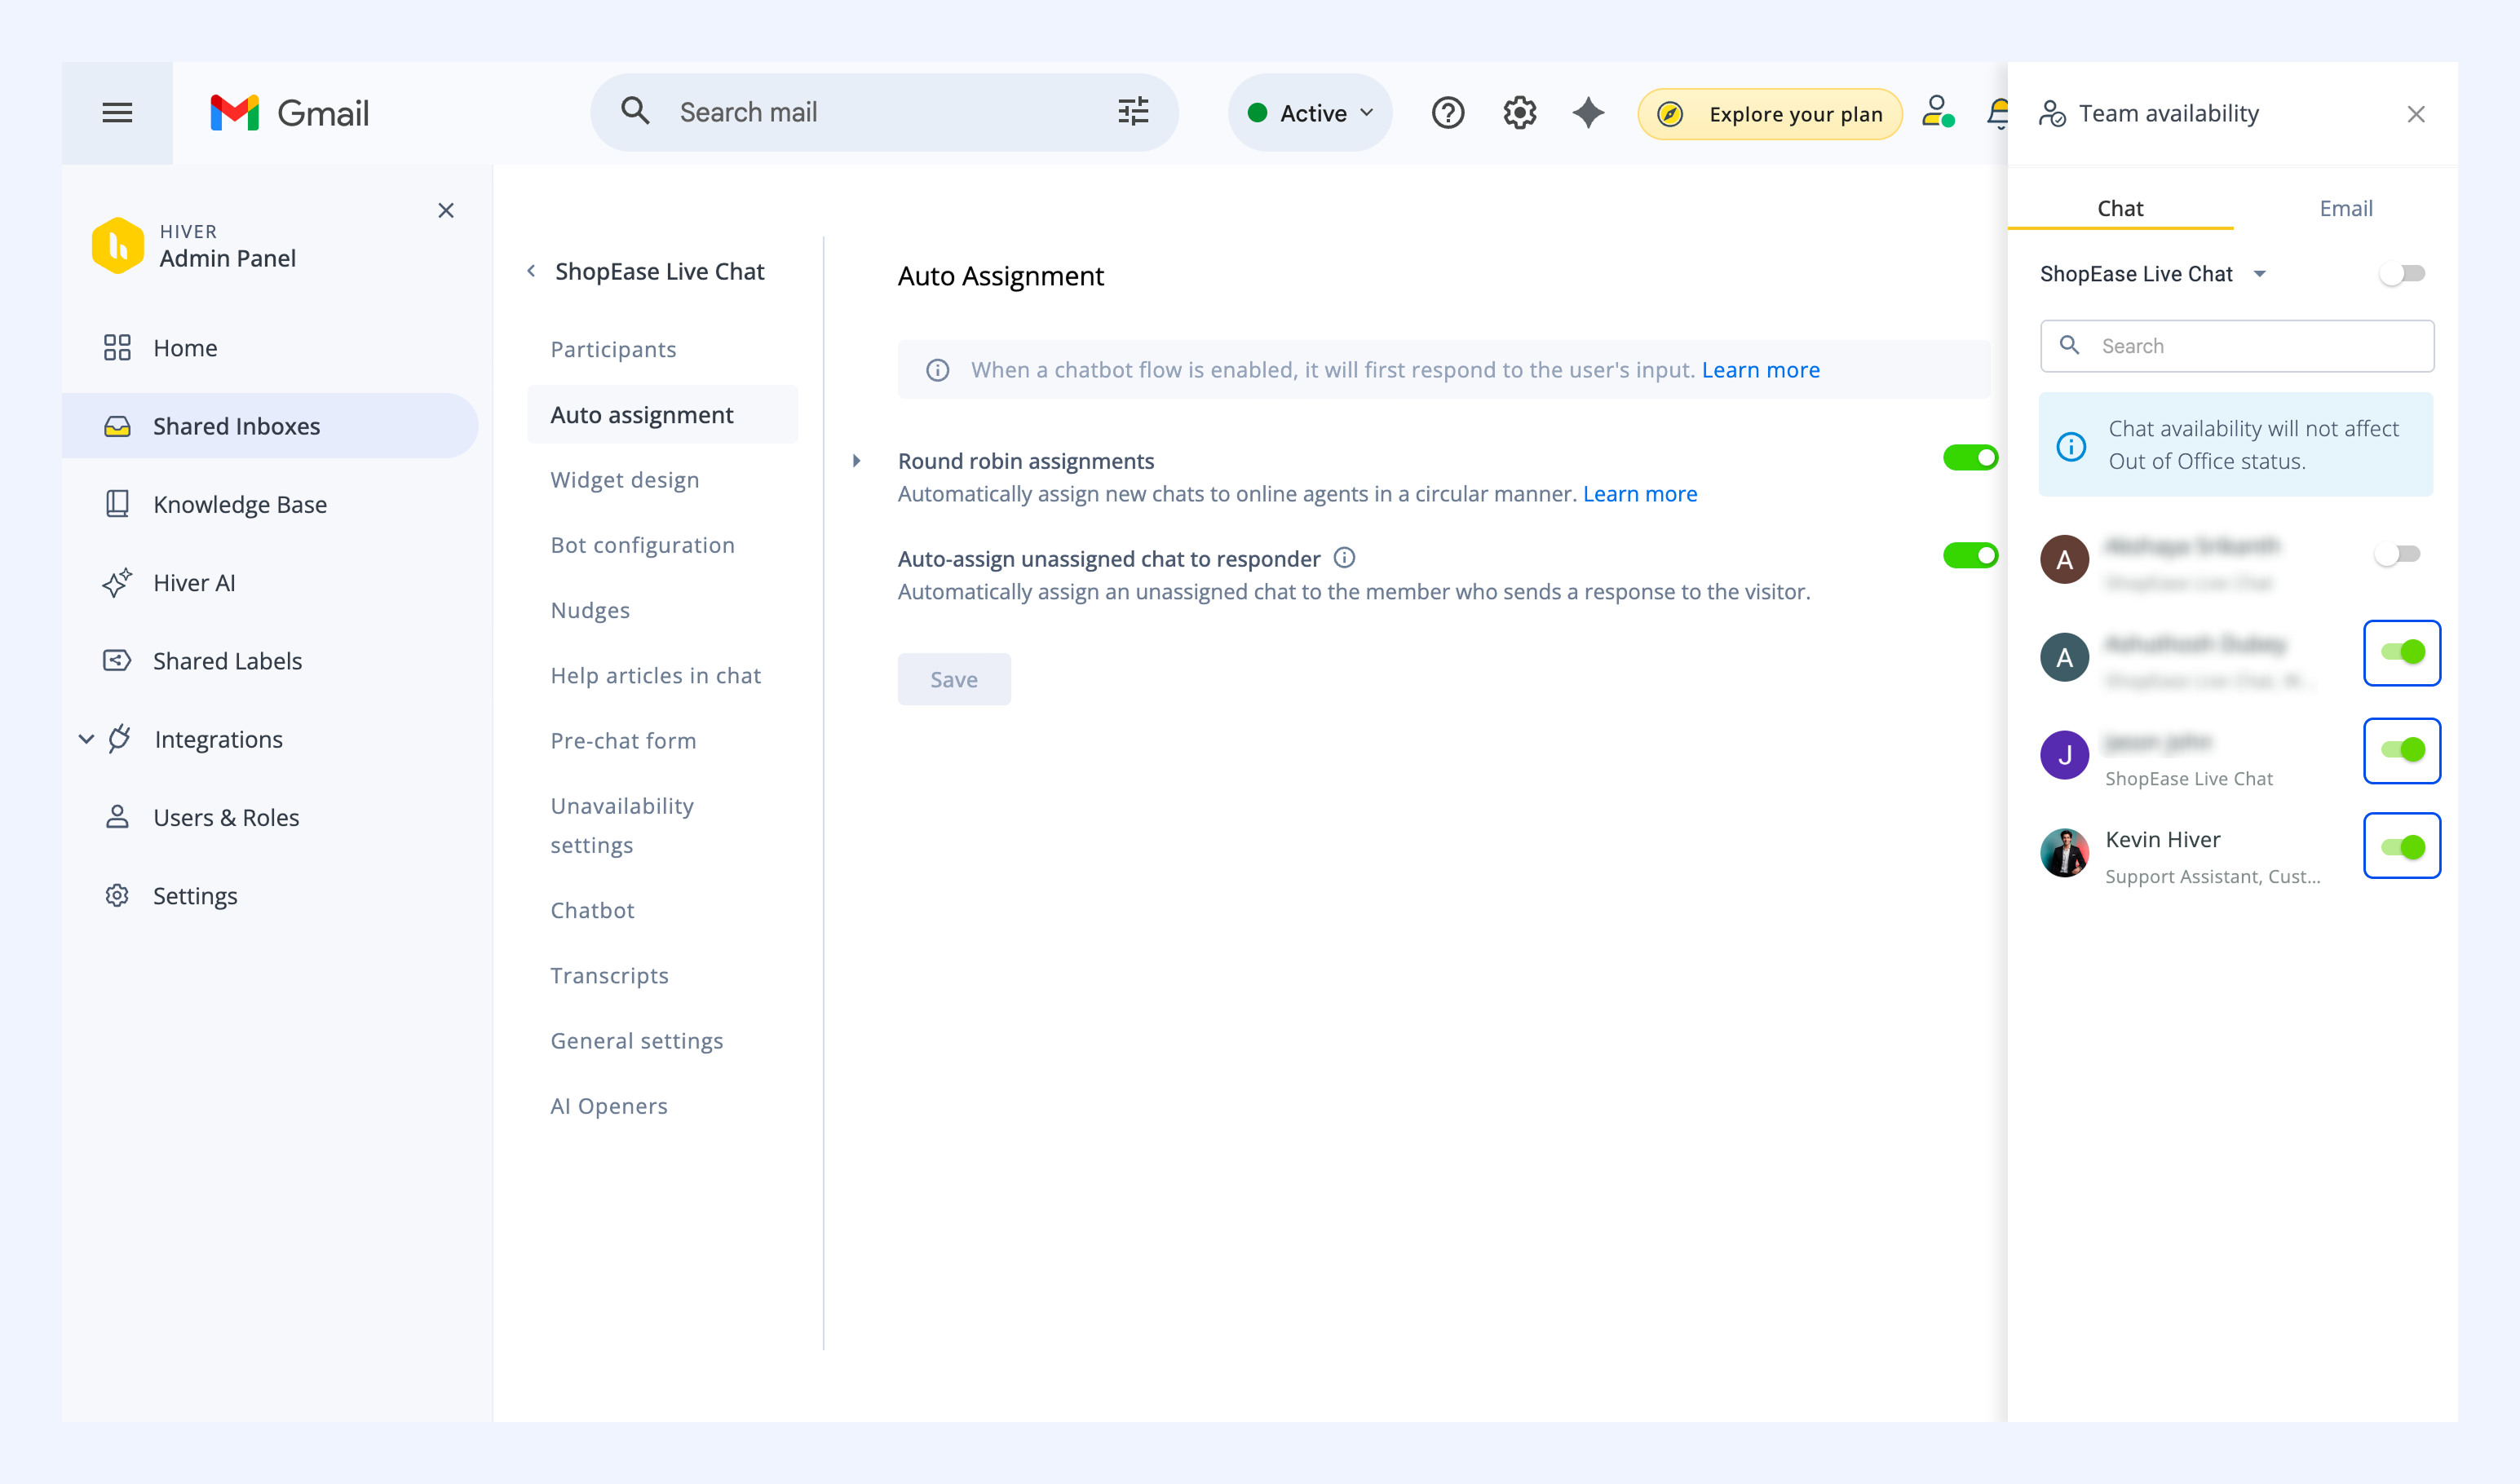The image size is (2520, 1484).
Task: Collapse the Integrations section chevron
Action: tap(87, 739)
